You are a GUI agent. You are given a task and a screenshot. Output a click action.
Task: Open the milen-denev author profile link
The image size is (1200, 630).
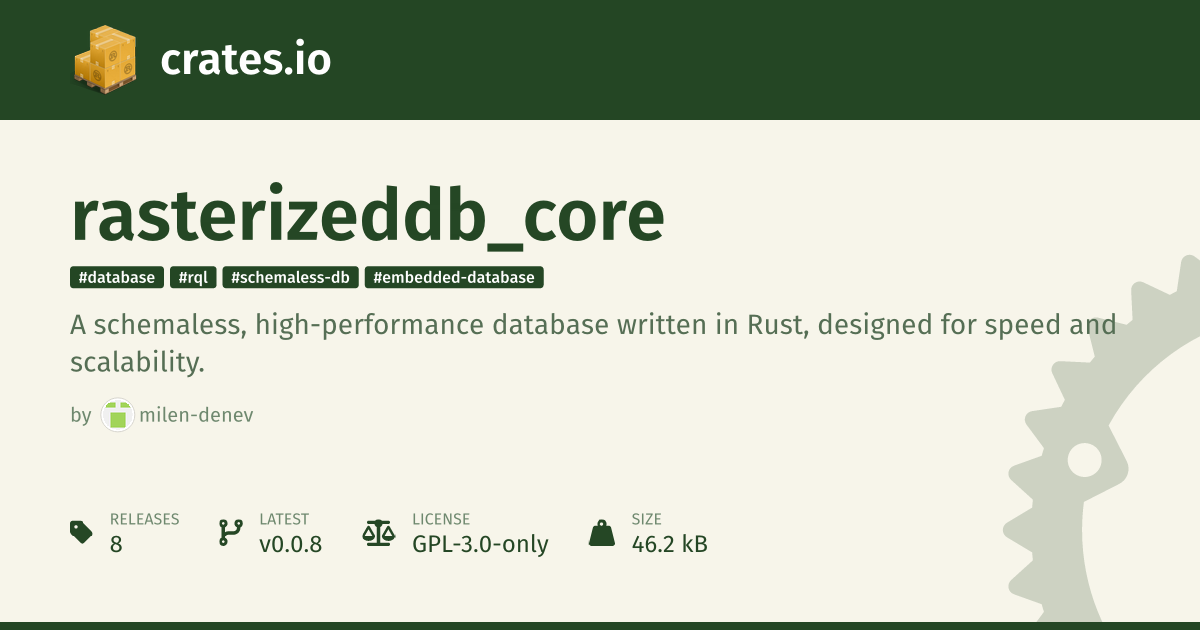point(196,415)
